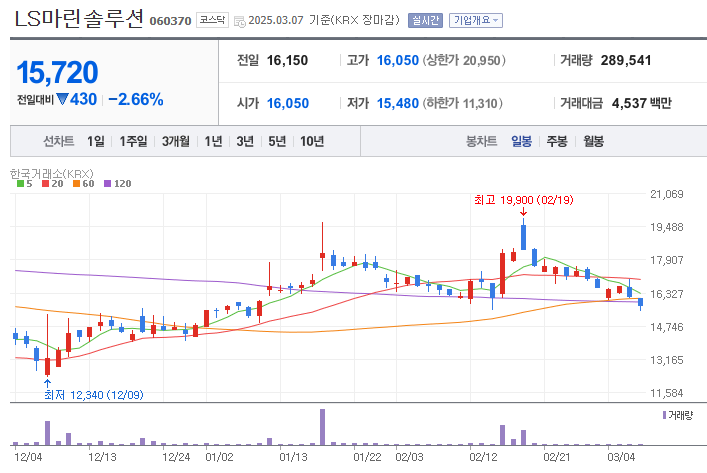The height and width of the screenshot is (473, 707).
Task: Select the 5년 line chart tab
Action: tap(277, 142)
